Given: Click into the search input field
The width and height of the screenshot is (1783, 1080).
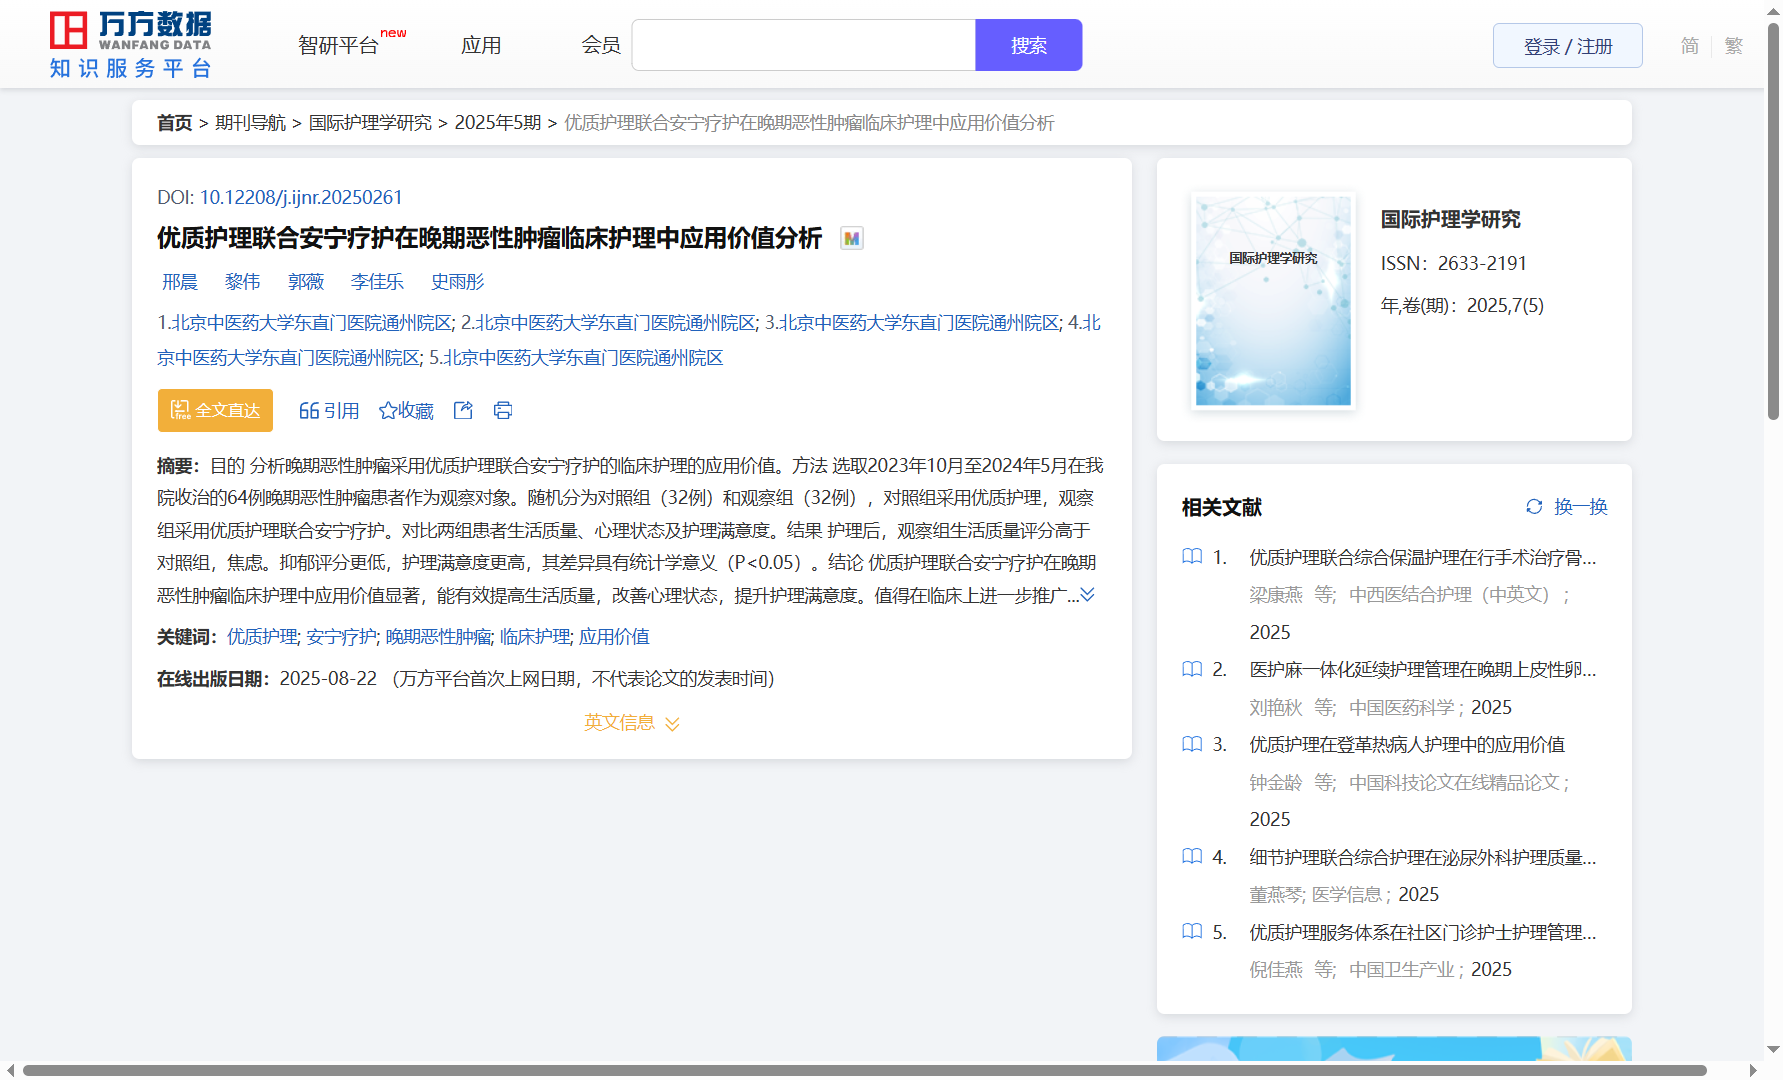Looking at the screenshot, I should click(x=803, y=46).
